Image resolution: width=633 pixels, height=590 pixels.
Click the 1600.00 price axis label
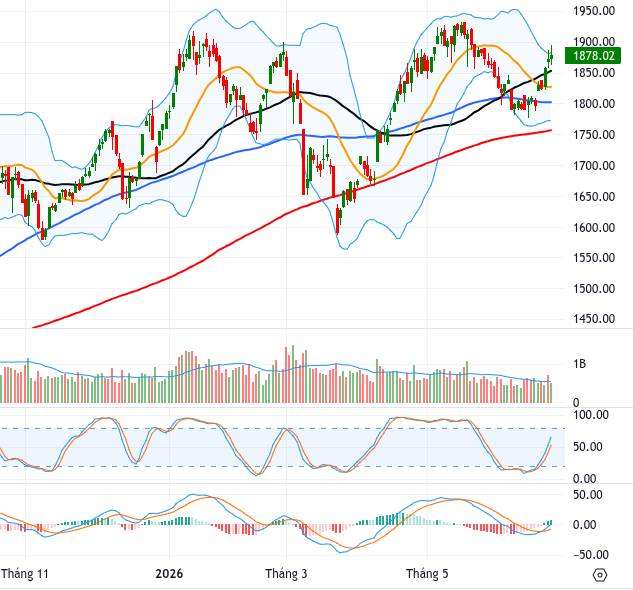coord(594,227)
